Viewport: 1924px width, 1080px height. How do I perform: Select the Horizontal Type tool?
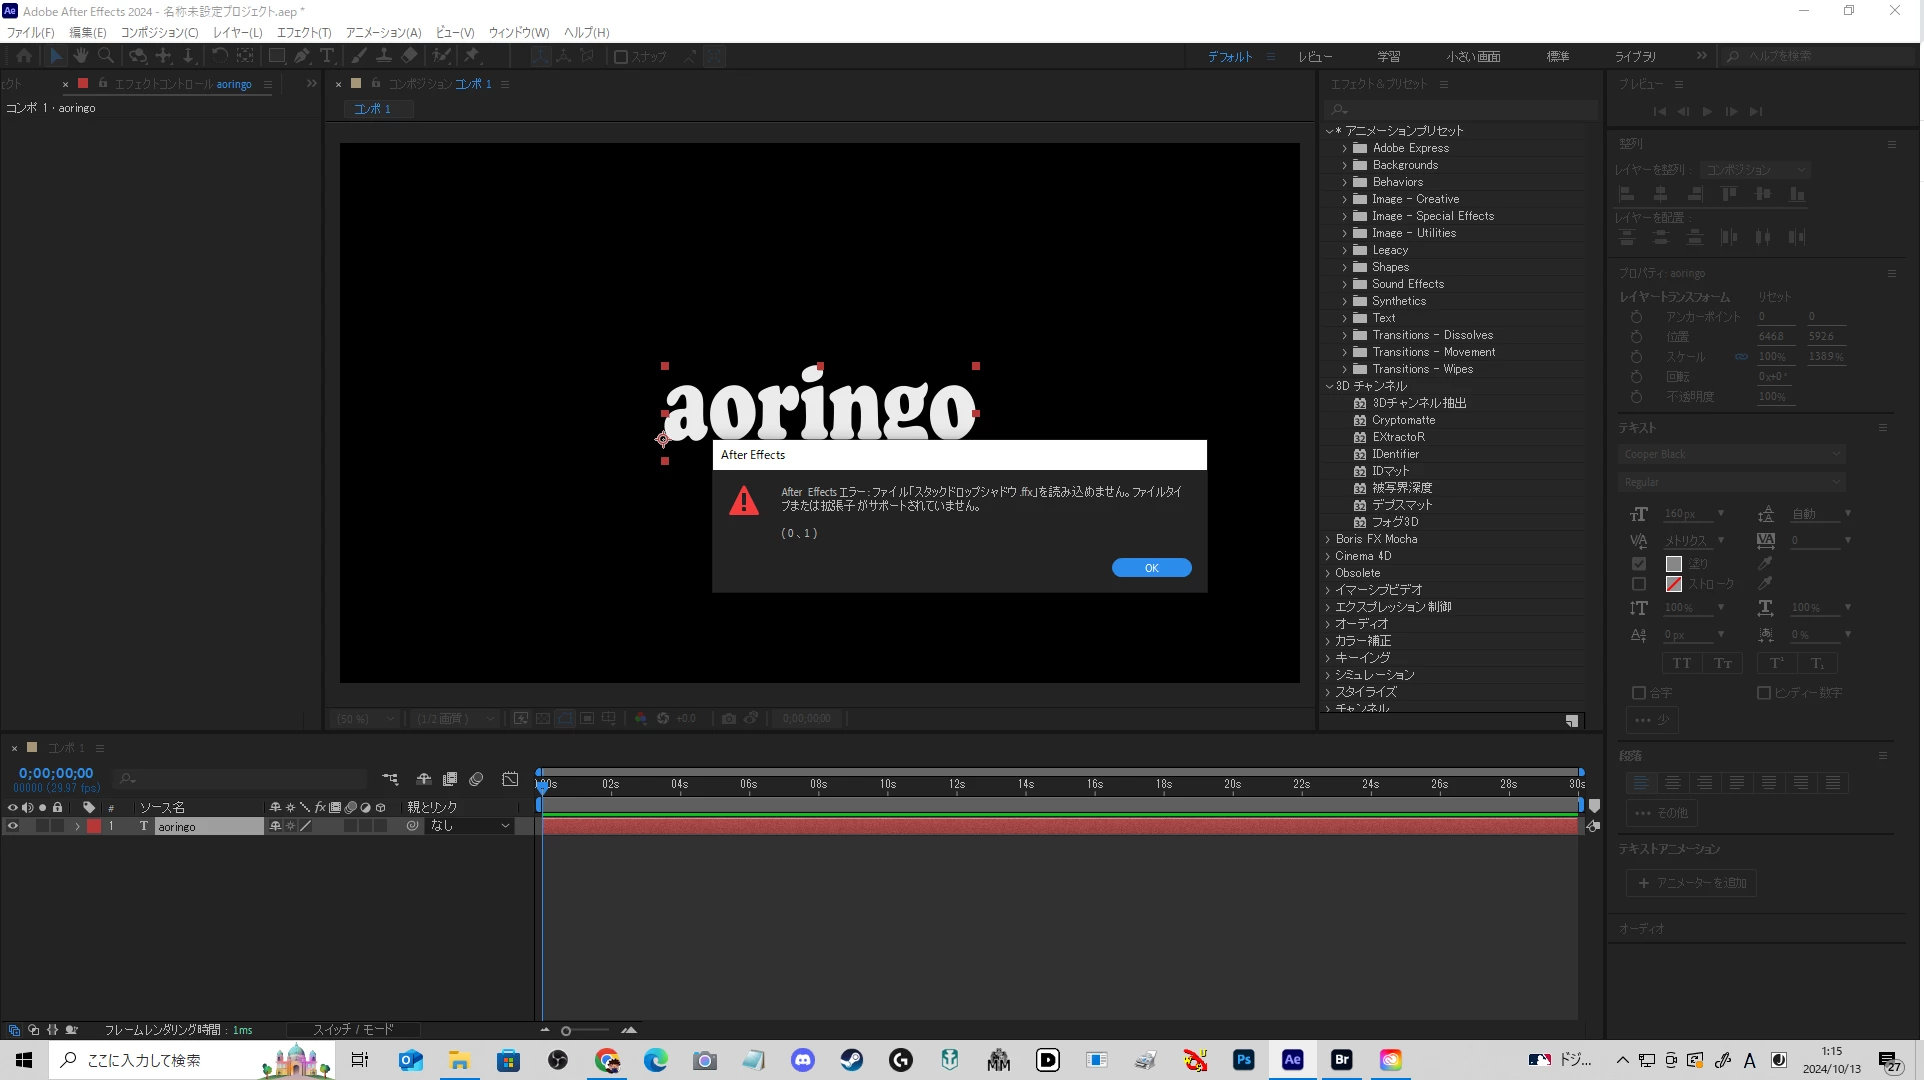(x=326, y=56)
